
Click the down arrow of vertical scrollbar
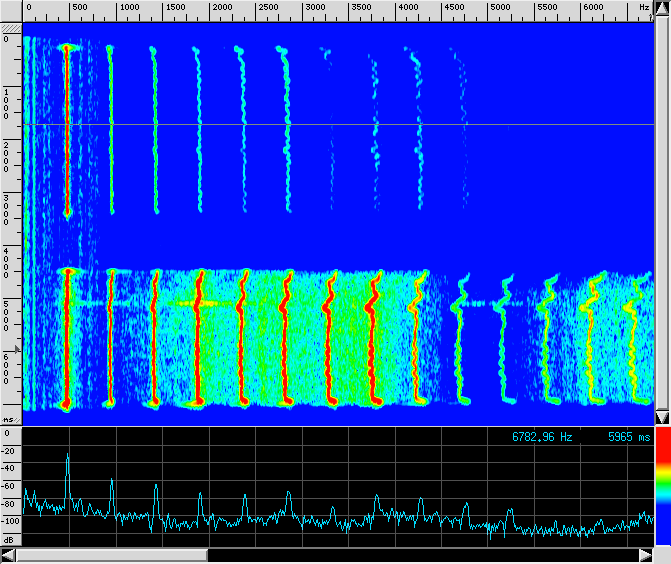661,417
